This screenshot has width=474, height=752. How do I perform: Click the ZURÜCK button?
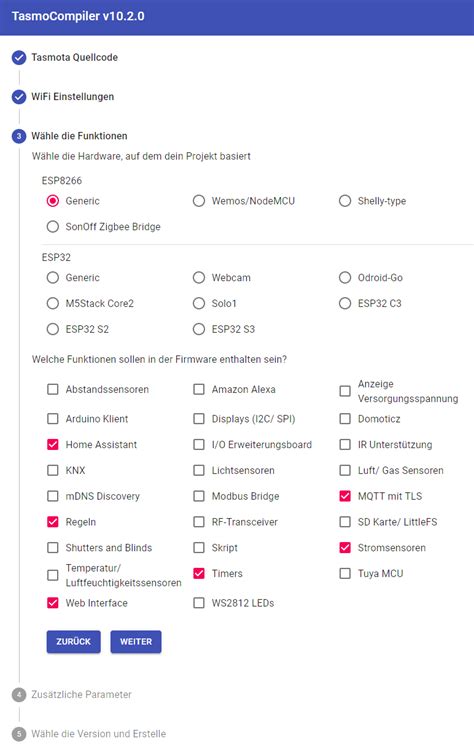coord(73,642)
